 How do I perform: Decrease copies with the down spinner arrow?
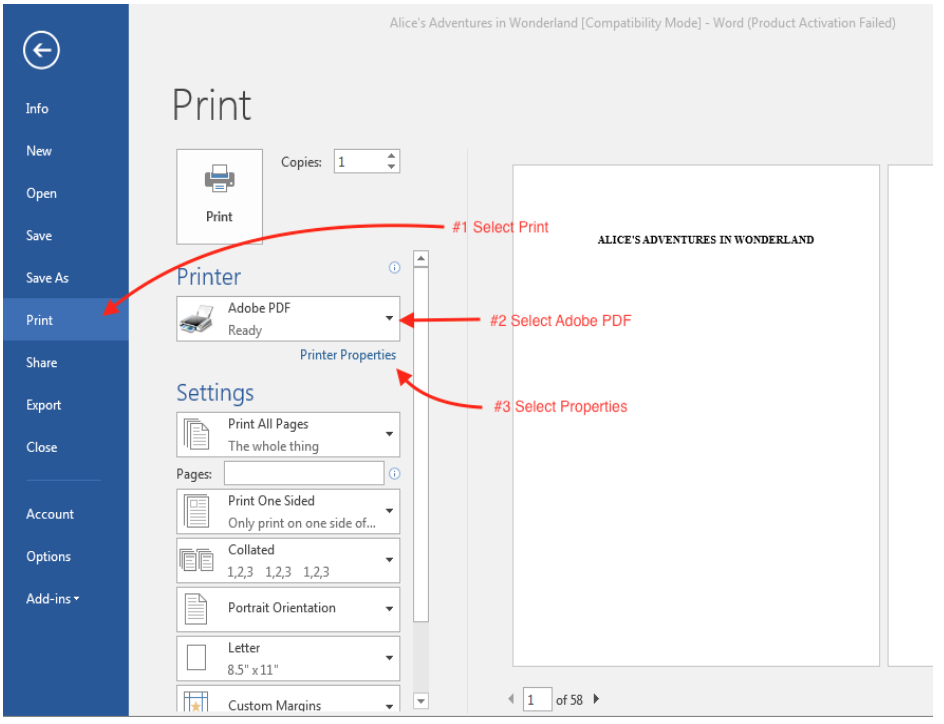tap(391, 167)
